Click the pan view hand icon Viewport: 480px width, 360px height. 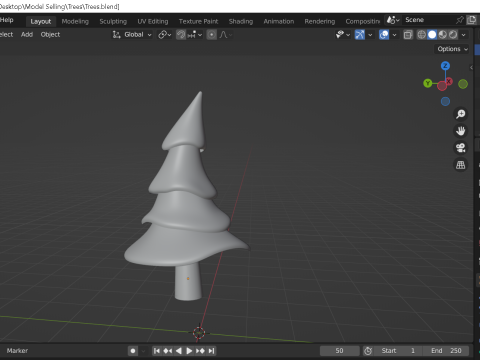461,131
